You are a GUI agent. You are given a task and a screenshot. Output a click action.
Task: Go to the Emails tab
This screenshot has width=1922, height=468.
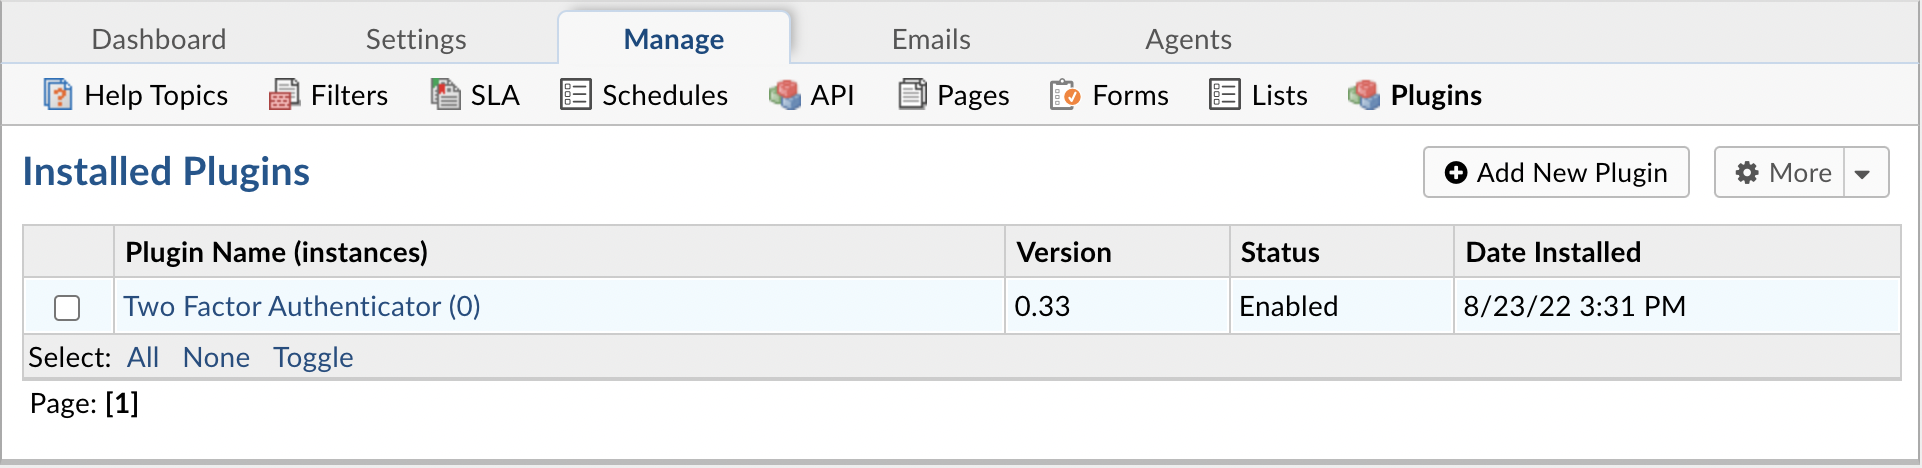pos(931,39)
